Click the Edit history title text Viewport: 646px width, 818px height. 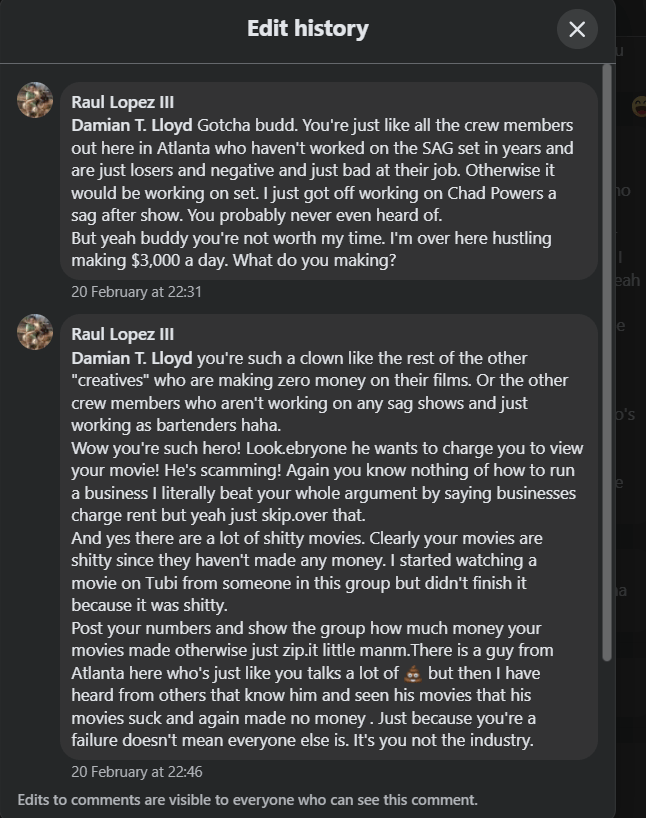click(308, 28)
